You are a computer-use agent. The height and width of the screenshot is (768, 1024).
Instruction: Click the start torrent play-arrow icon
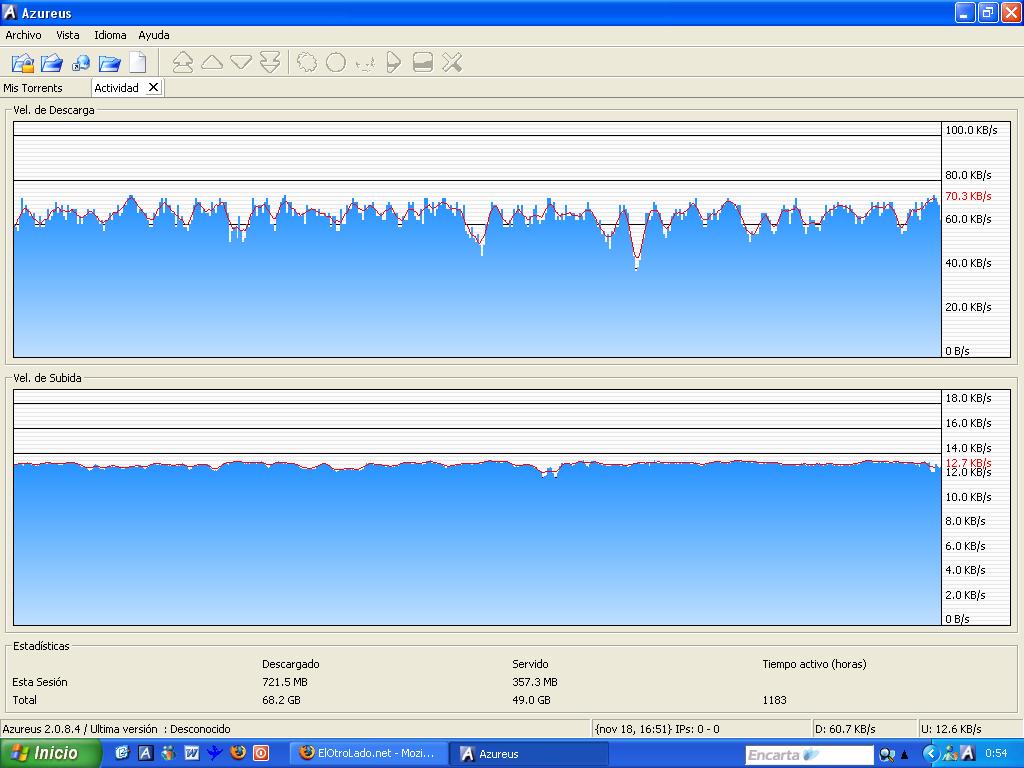[393, 63]
